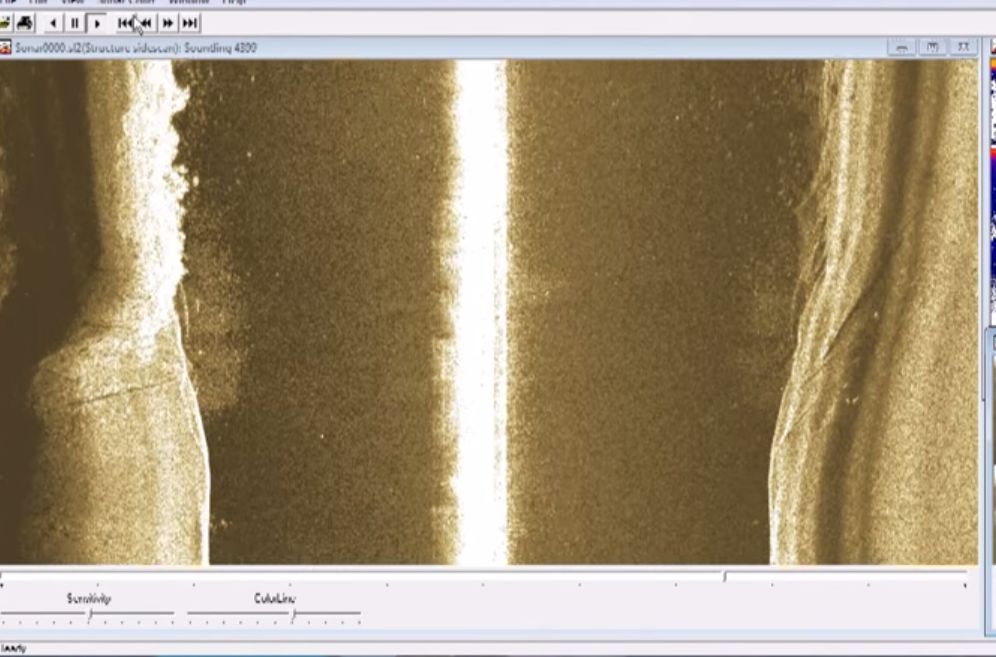Click the Open file toolbar icon

4,23
